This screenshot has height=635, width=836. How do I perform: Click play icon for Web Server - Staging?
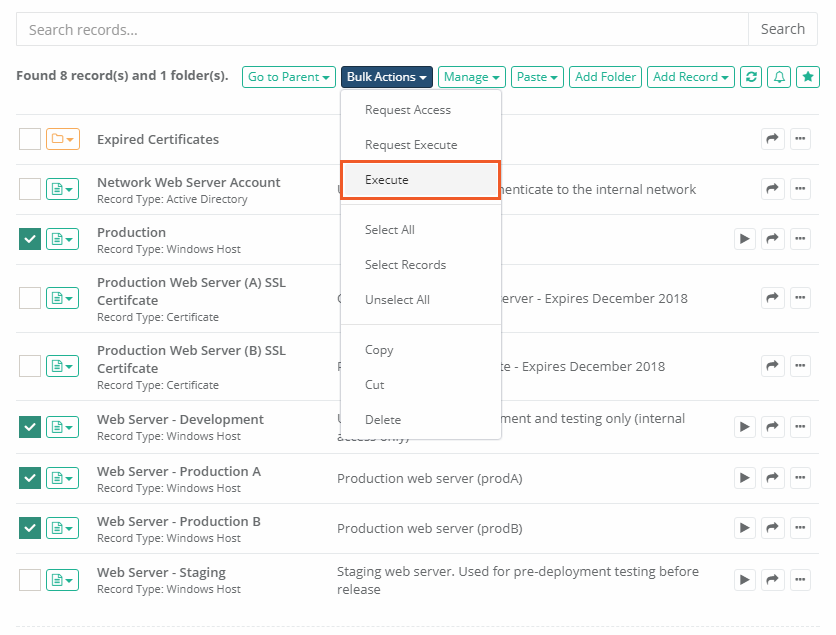(744, 579)
